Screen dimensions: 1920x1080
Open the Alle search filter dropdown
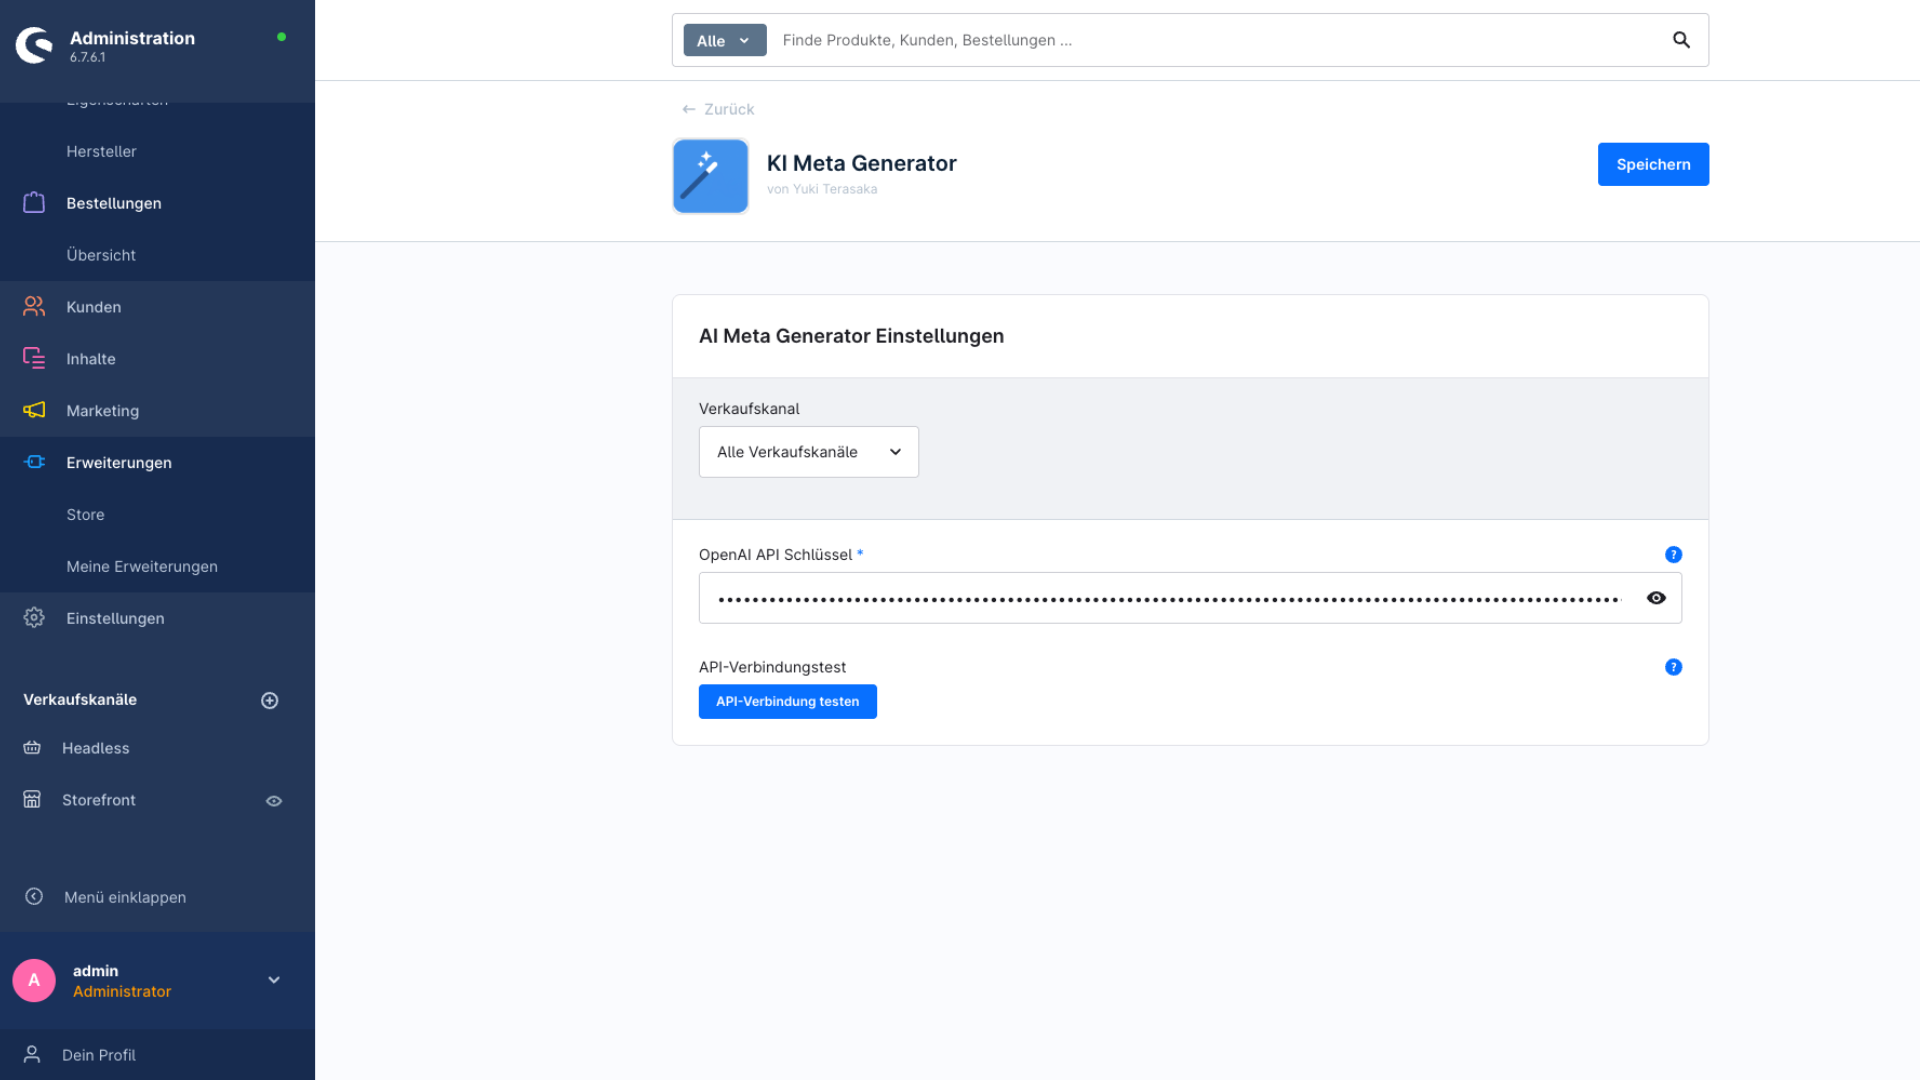[x=724, y=41]
